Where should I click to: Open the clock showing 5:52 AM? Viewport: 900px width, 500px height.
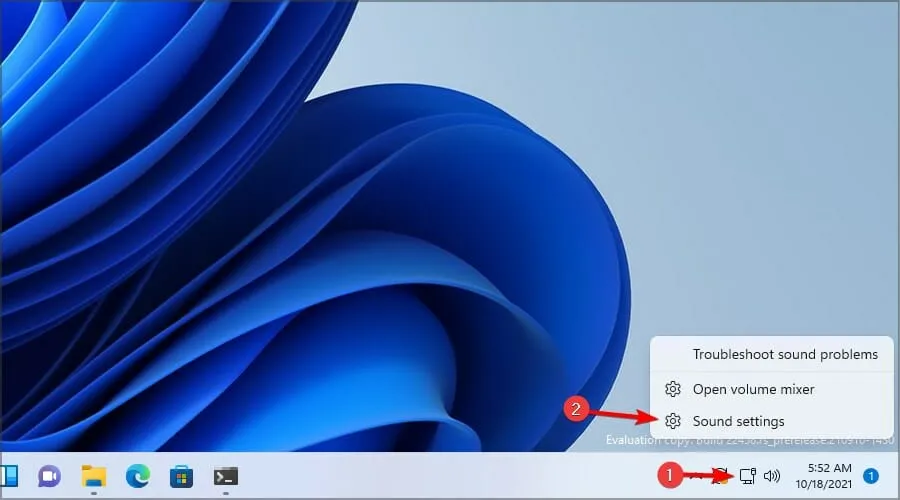(x=824, y=476)
